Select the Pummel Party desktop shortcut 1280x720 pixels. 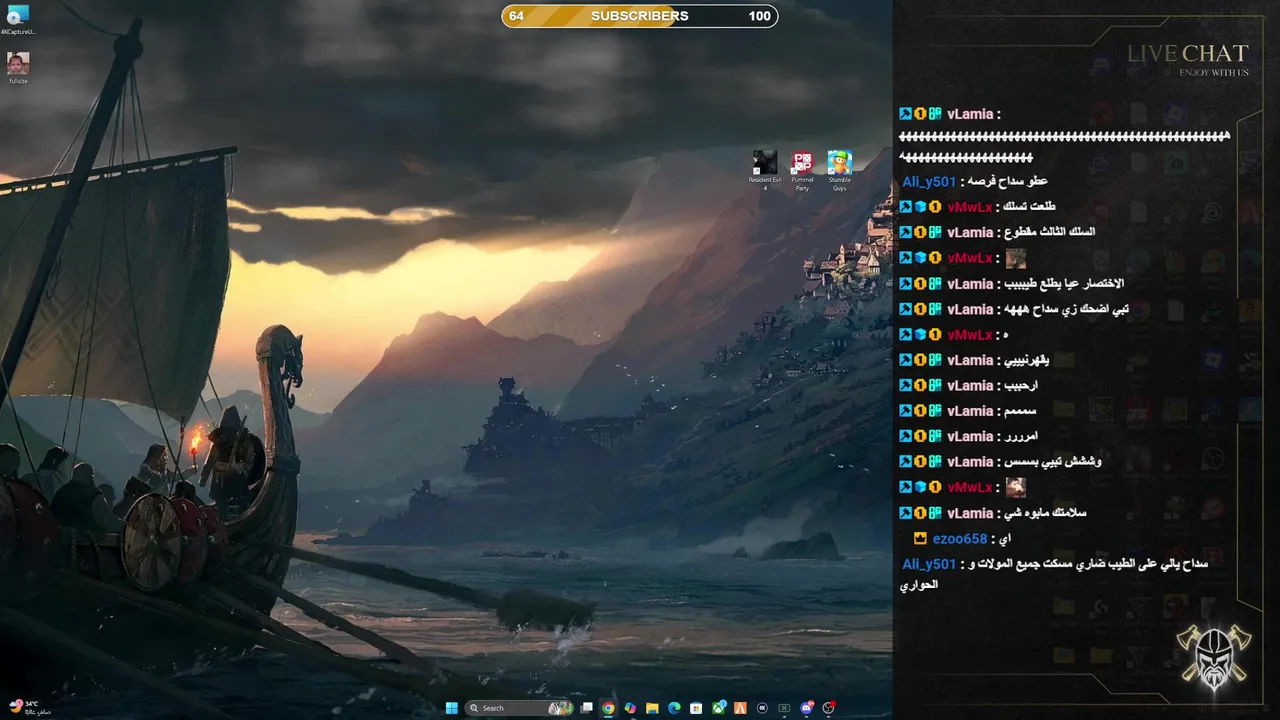802,170
